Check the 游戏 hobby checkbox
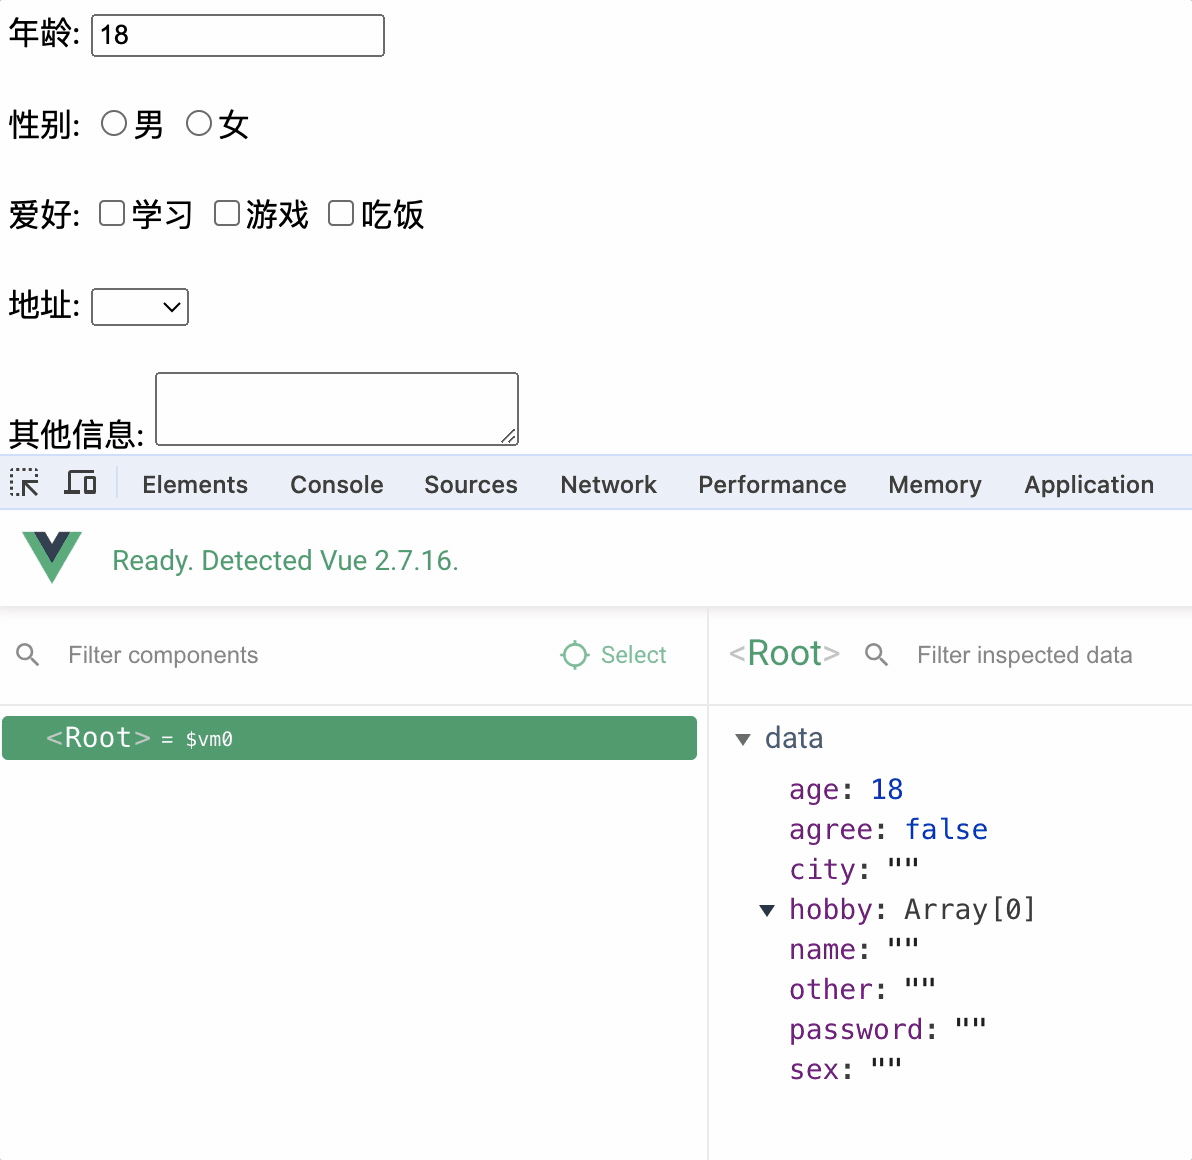The height and width of the screenshot is (1160, 1192). 227,214
